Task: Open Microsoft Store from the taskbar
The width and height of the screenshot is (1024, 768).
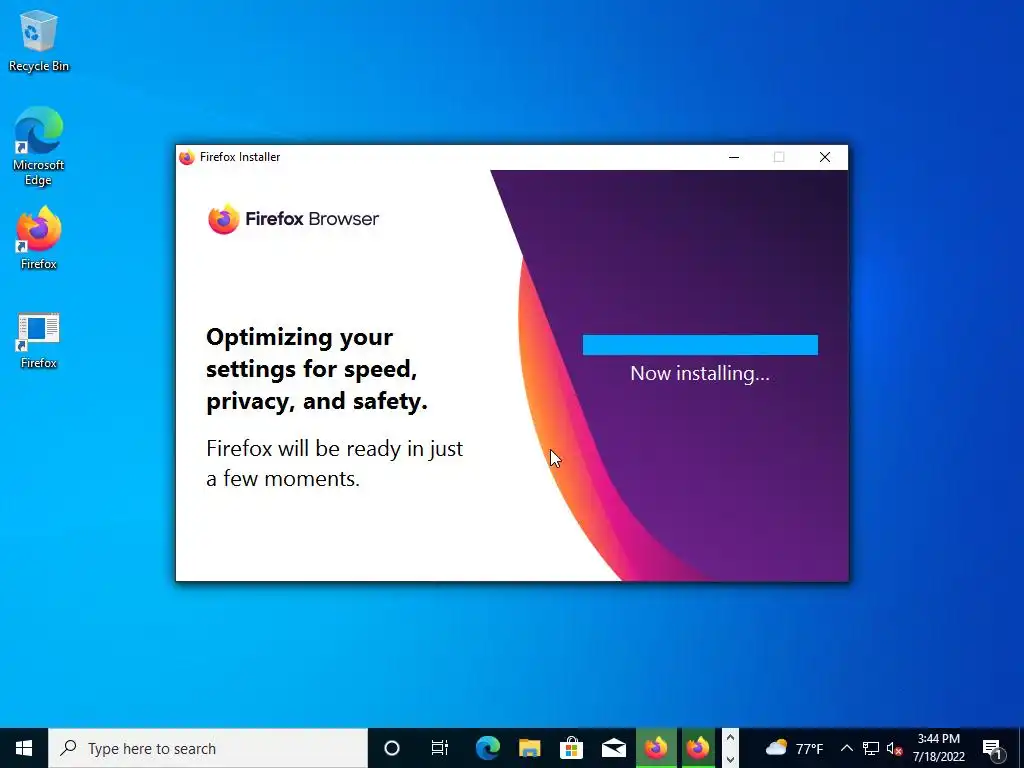Action: pyautogui.click(x=571, y=748)
